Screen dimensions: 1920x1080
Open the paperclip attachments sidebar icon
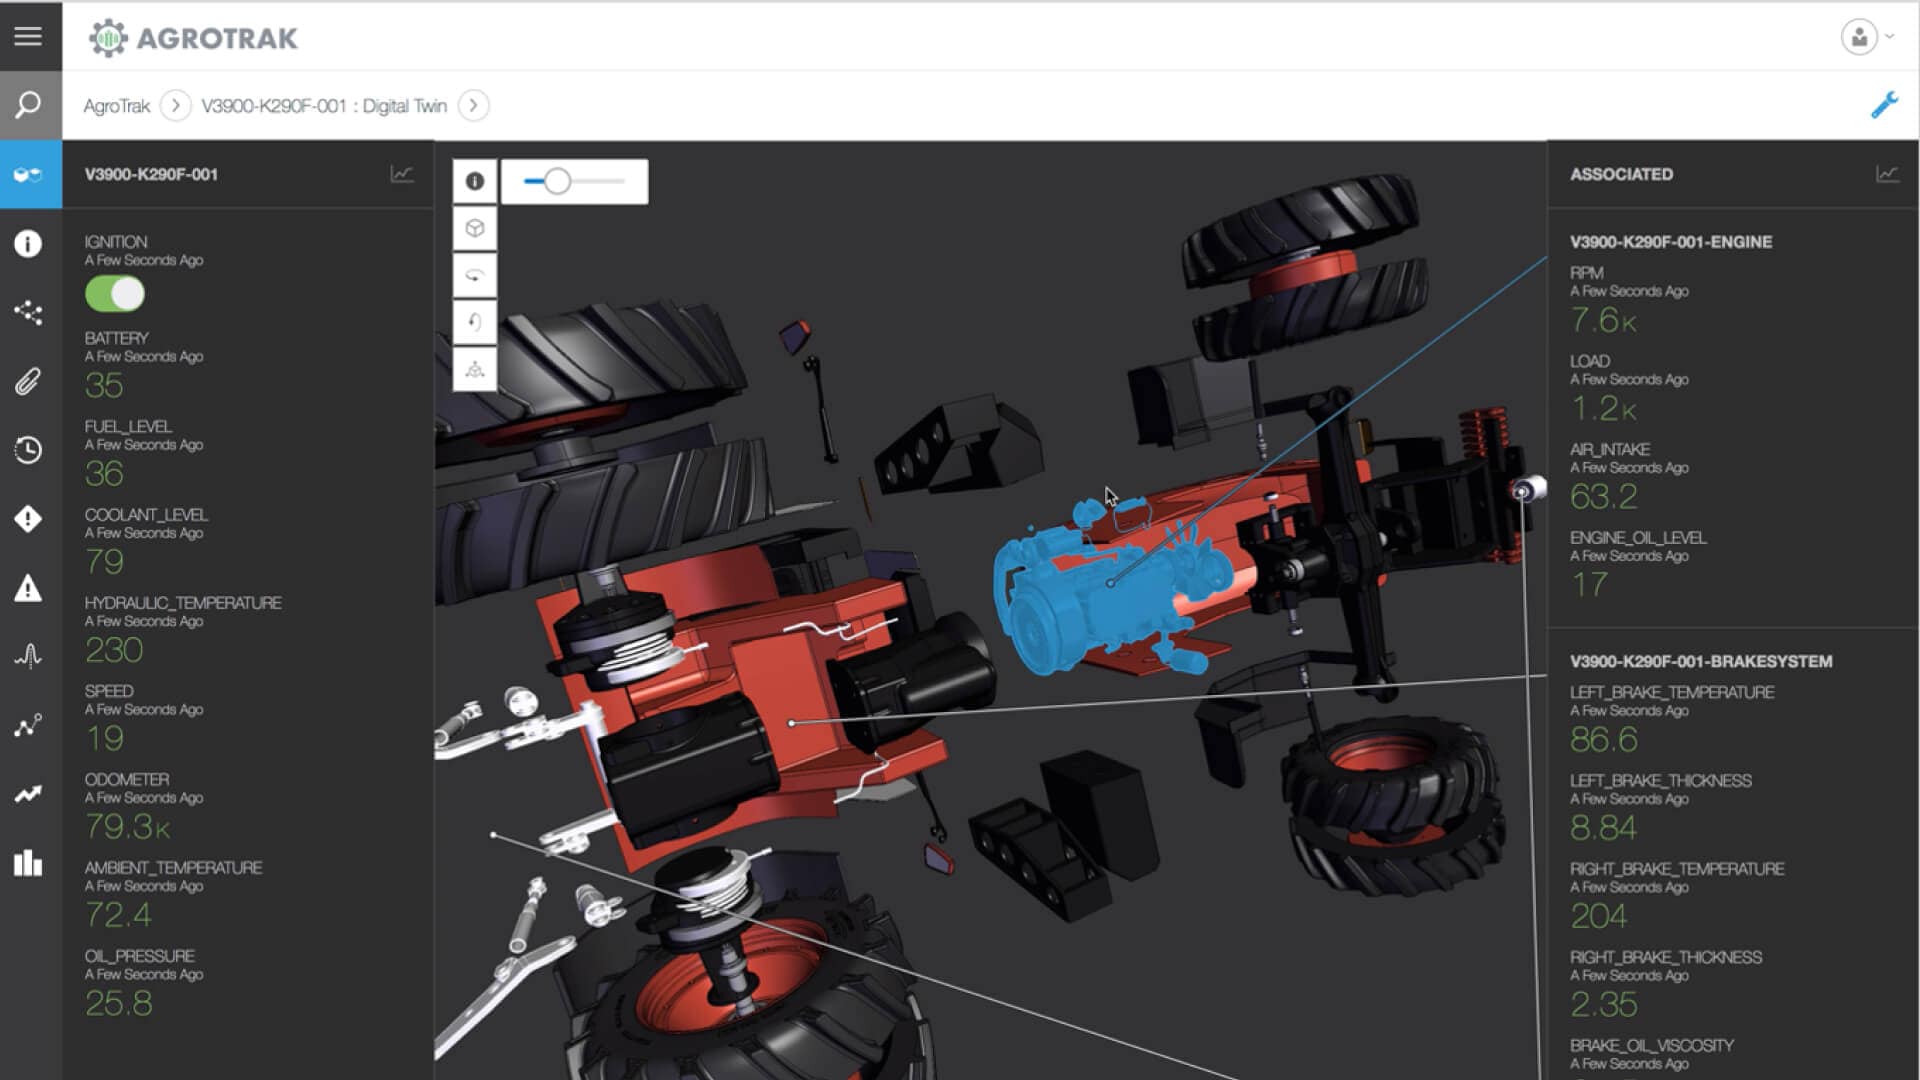pos(28,381)
